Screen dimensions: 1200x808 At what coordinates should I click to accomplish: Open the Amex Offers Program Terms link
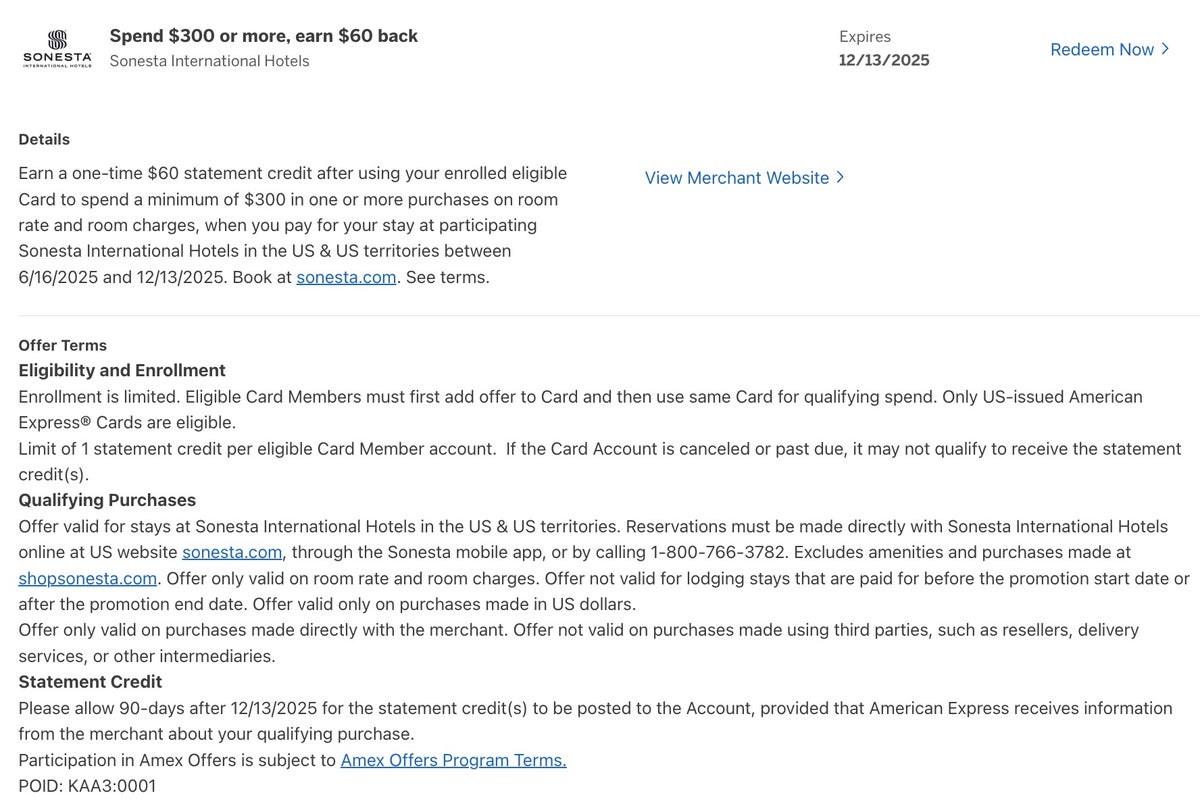[453, 760]
